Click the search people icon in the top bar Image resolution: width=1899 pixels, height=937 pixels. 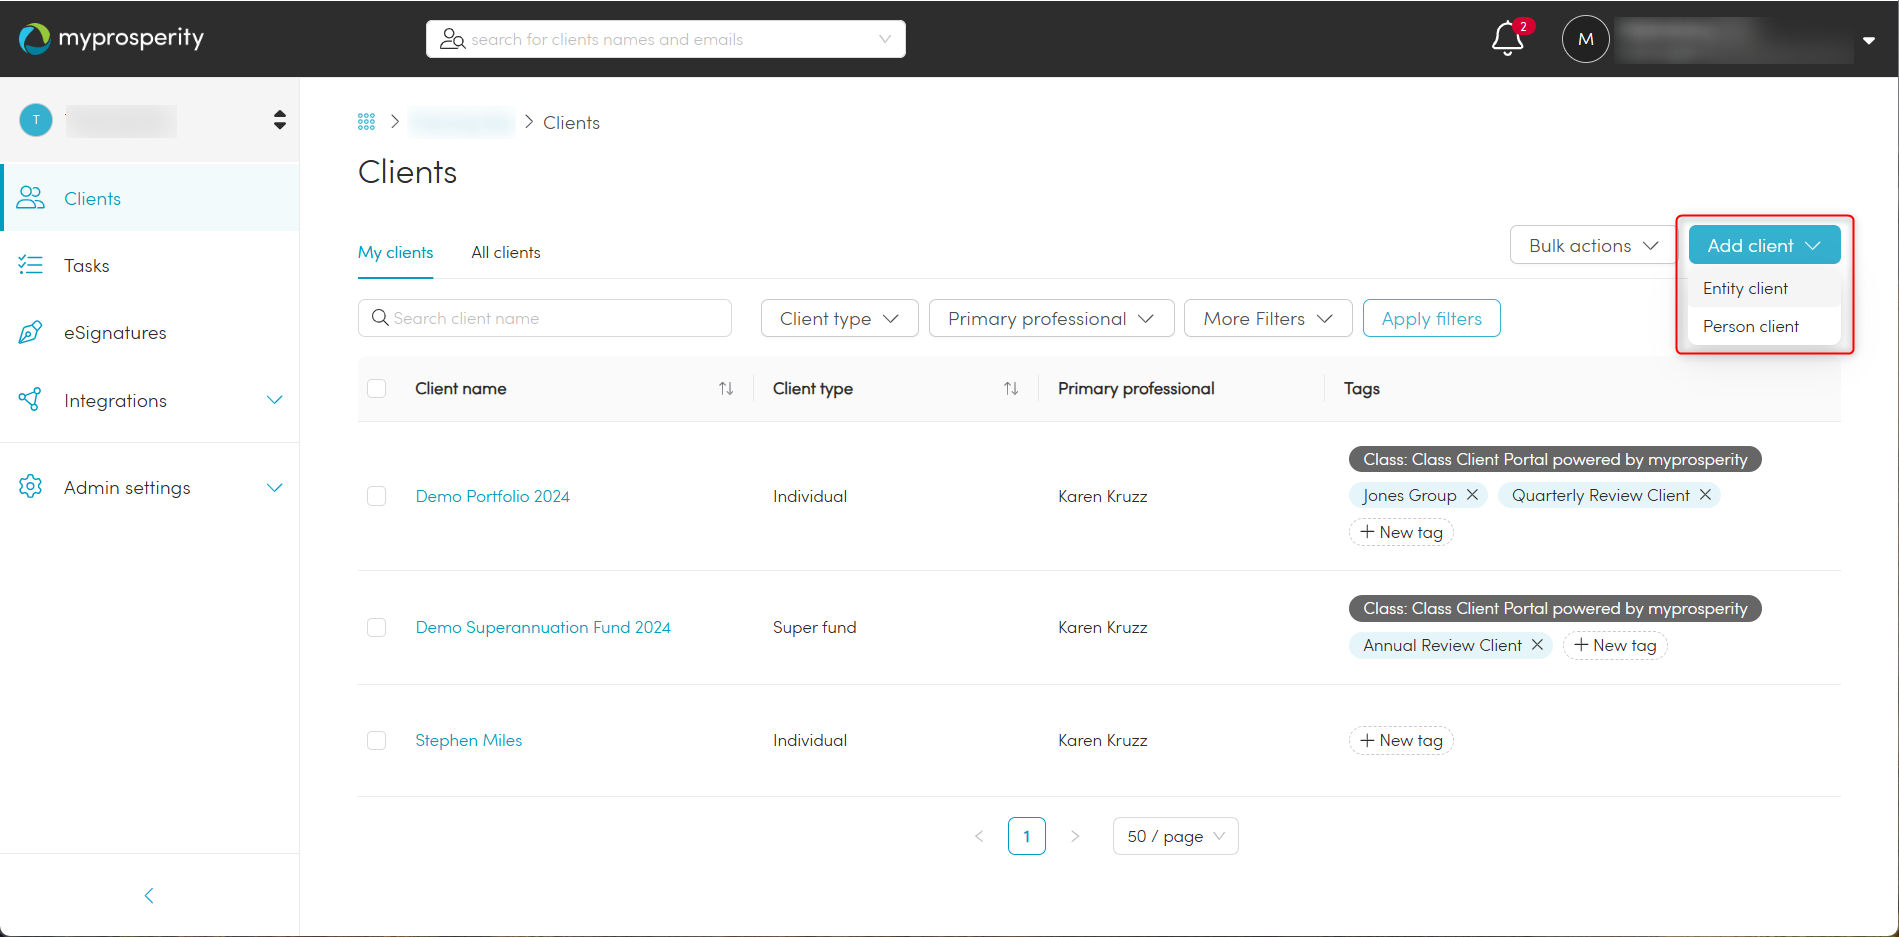452,39
